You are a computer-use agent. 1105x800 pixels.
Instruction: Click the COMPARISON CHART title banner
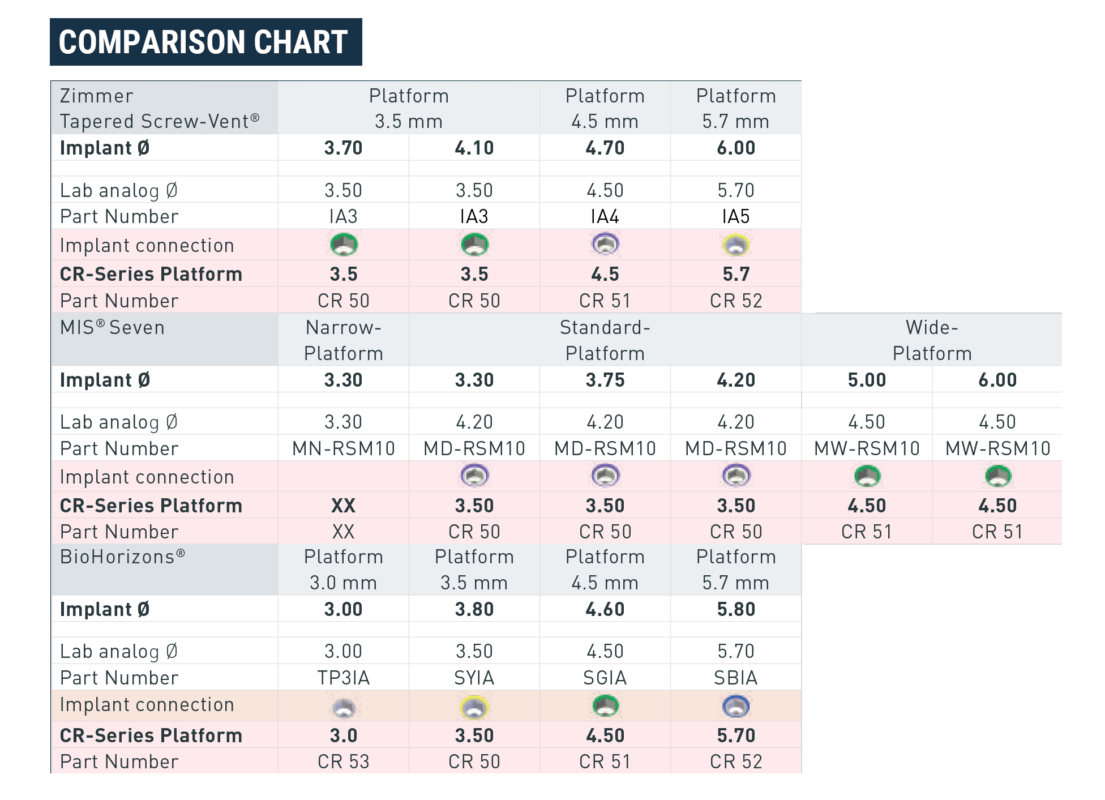coord(204,42)
